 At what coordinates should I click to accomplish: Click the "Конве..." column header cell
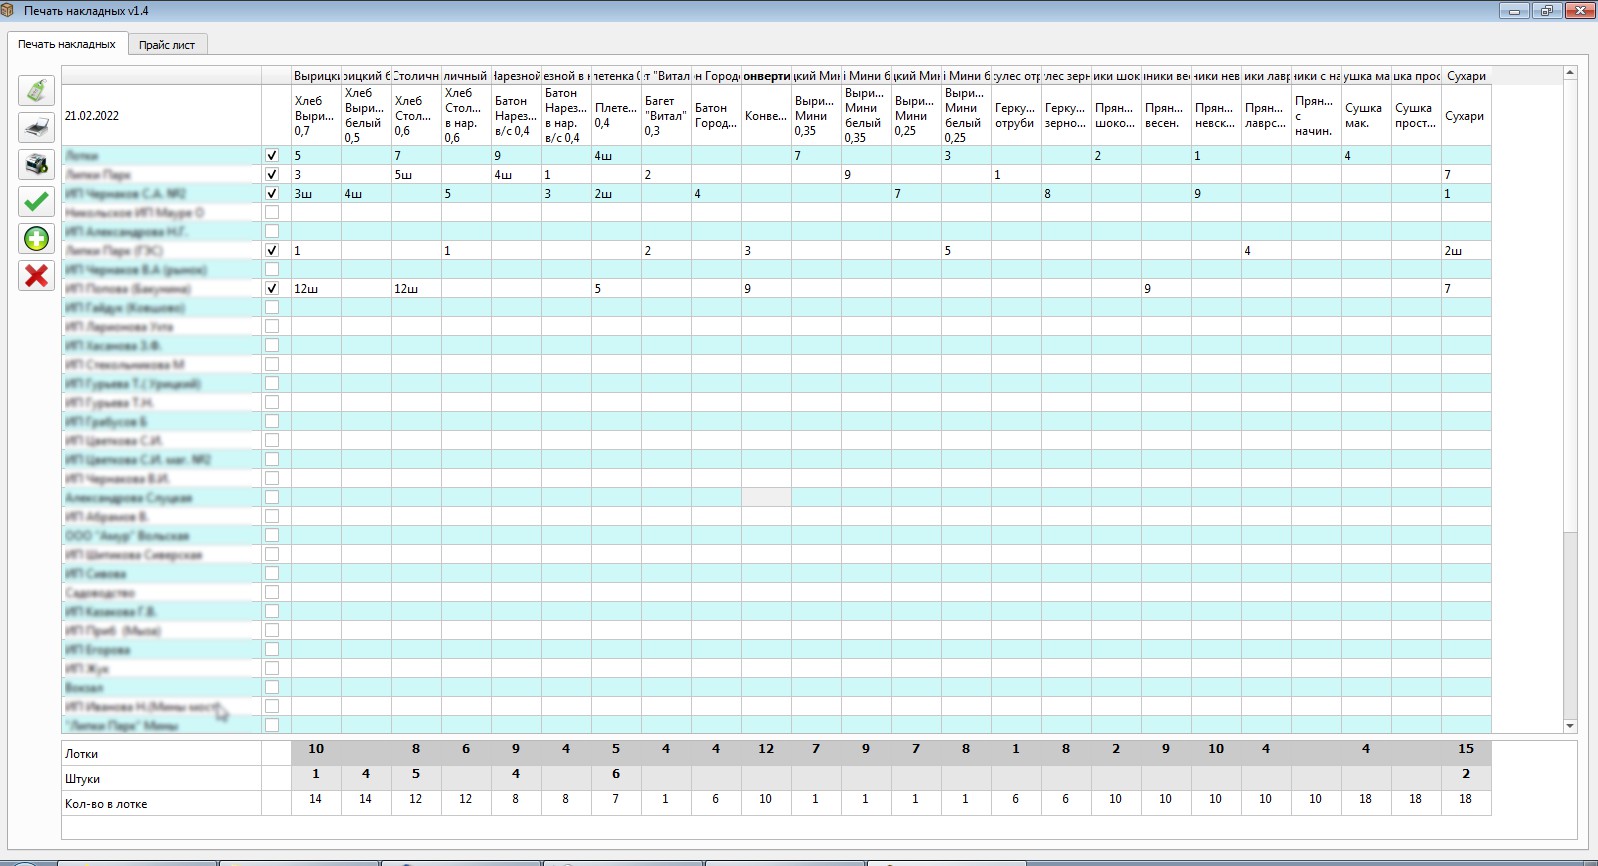click(x=766, y=116)
